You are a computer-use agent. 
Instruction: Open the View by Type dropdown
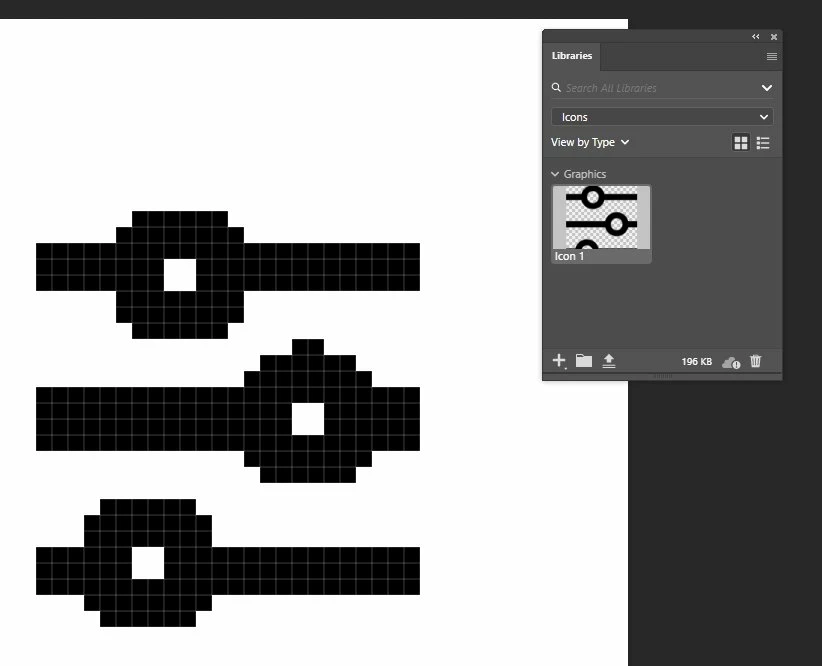[x=590, y=142]
